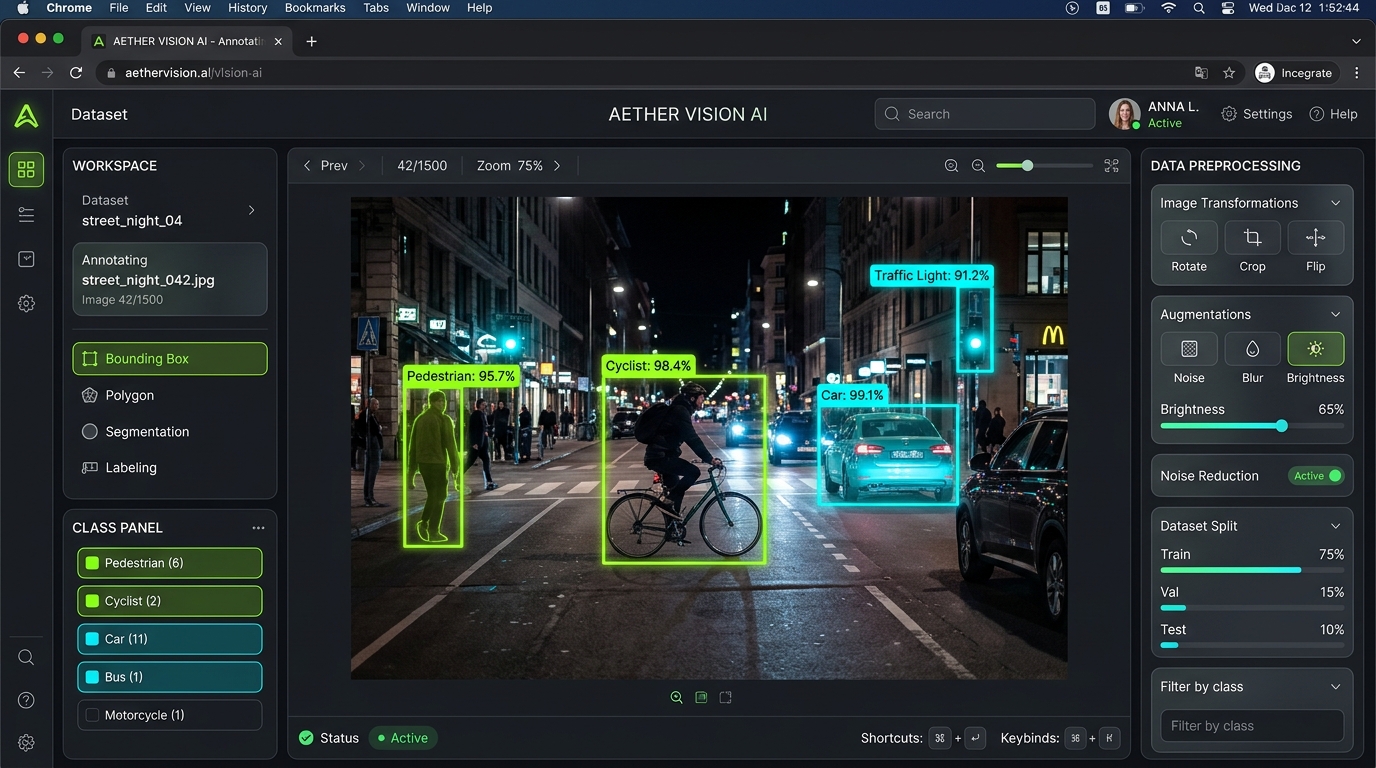1376x768 pixels.
Task: Click the Class Panel three-dots menu
Action: click(258, 528)
